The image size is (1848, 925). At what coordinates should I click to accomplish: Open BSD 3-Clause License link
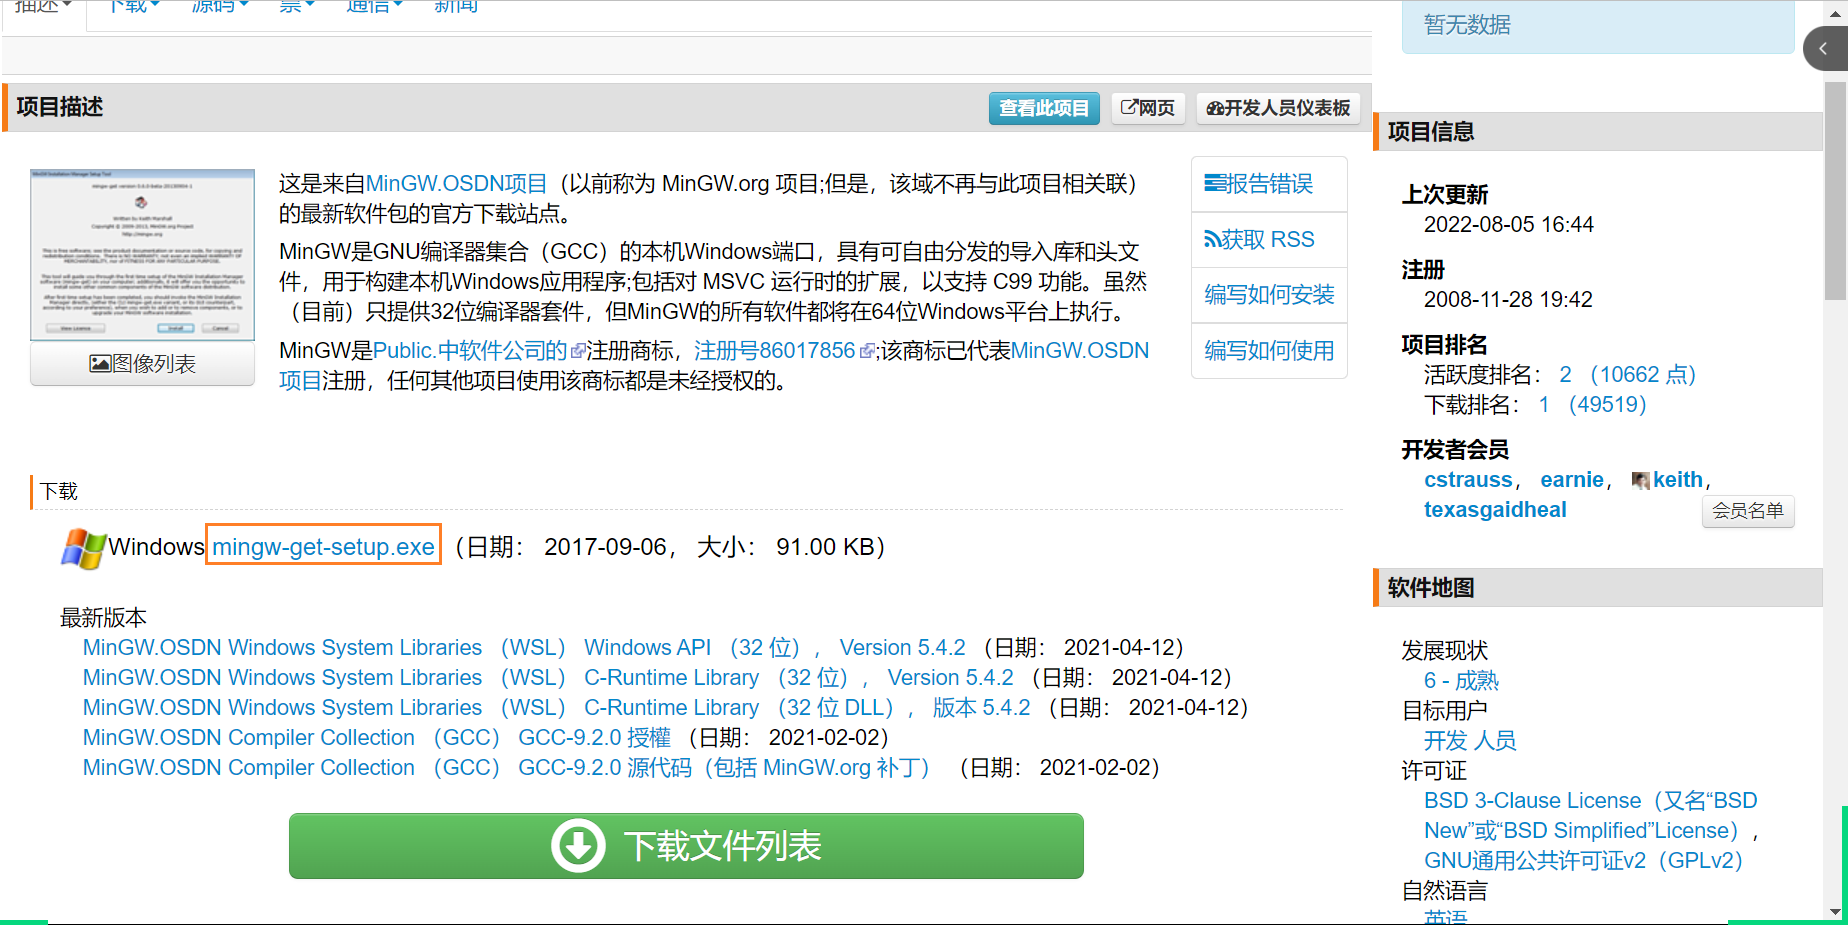point(1590,816)
